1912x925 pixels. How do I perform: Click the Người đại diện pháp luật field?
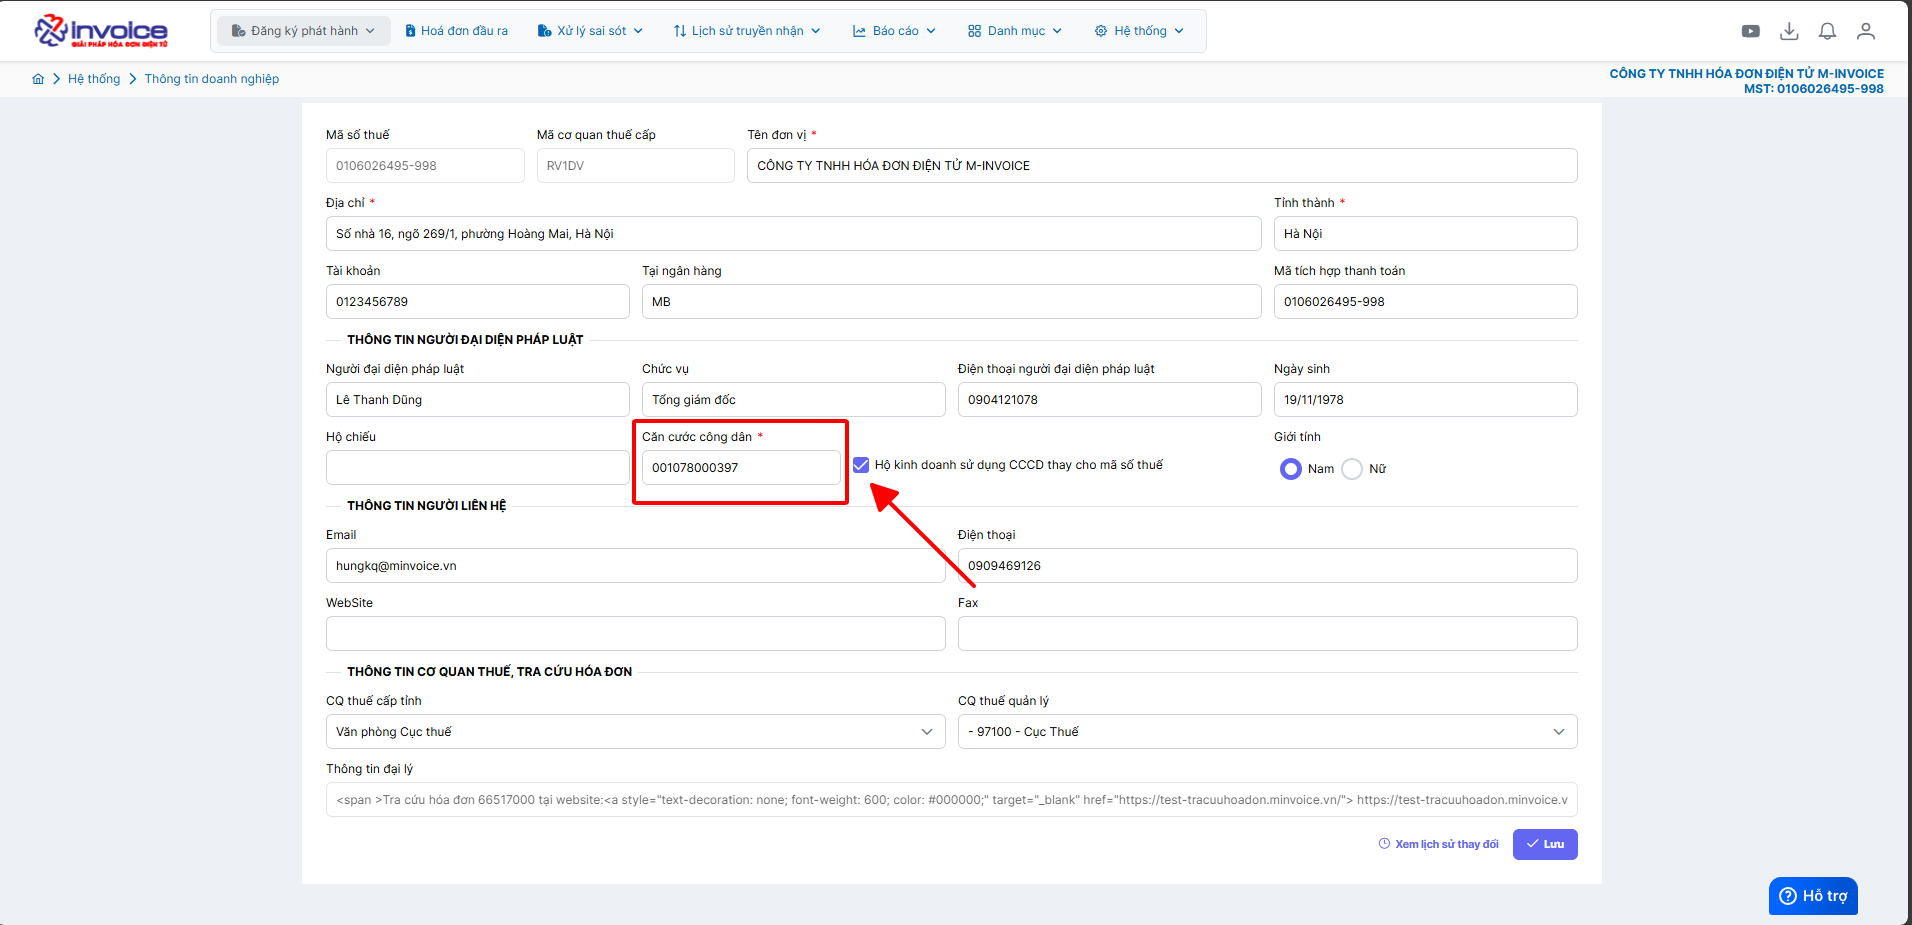click(x=478, y=400)
